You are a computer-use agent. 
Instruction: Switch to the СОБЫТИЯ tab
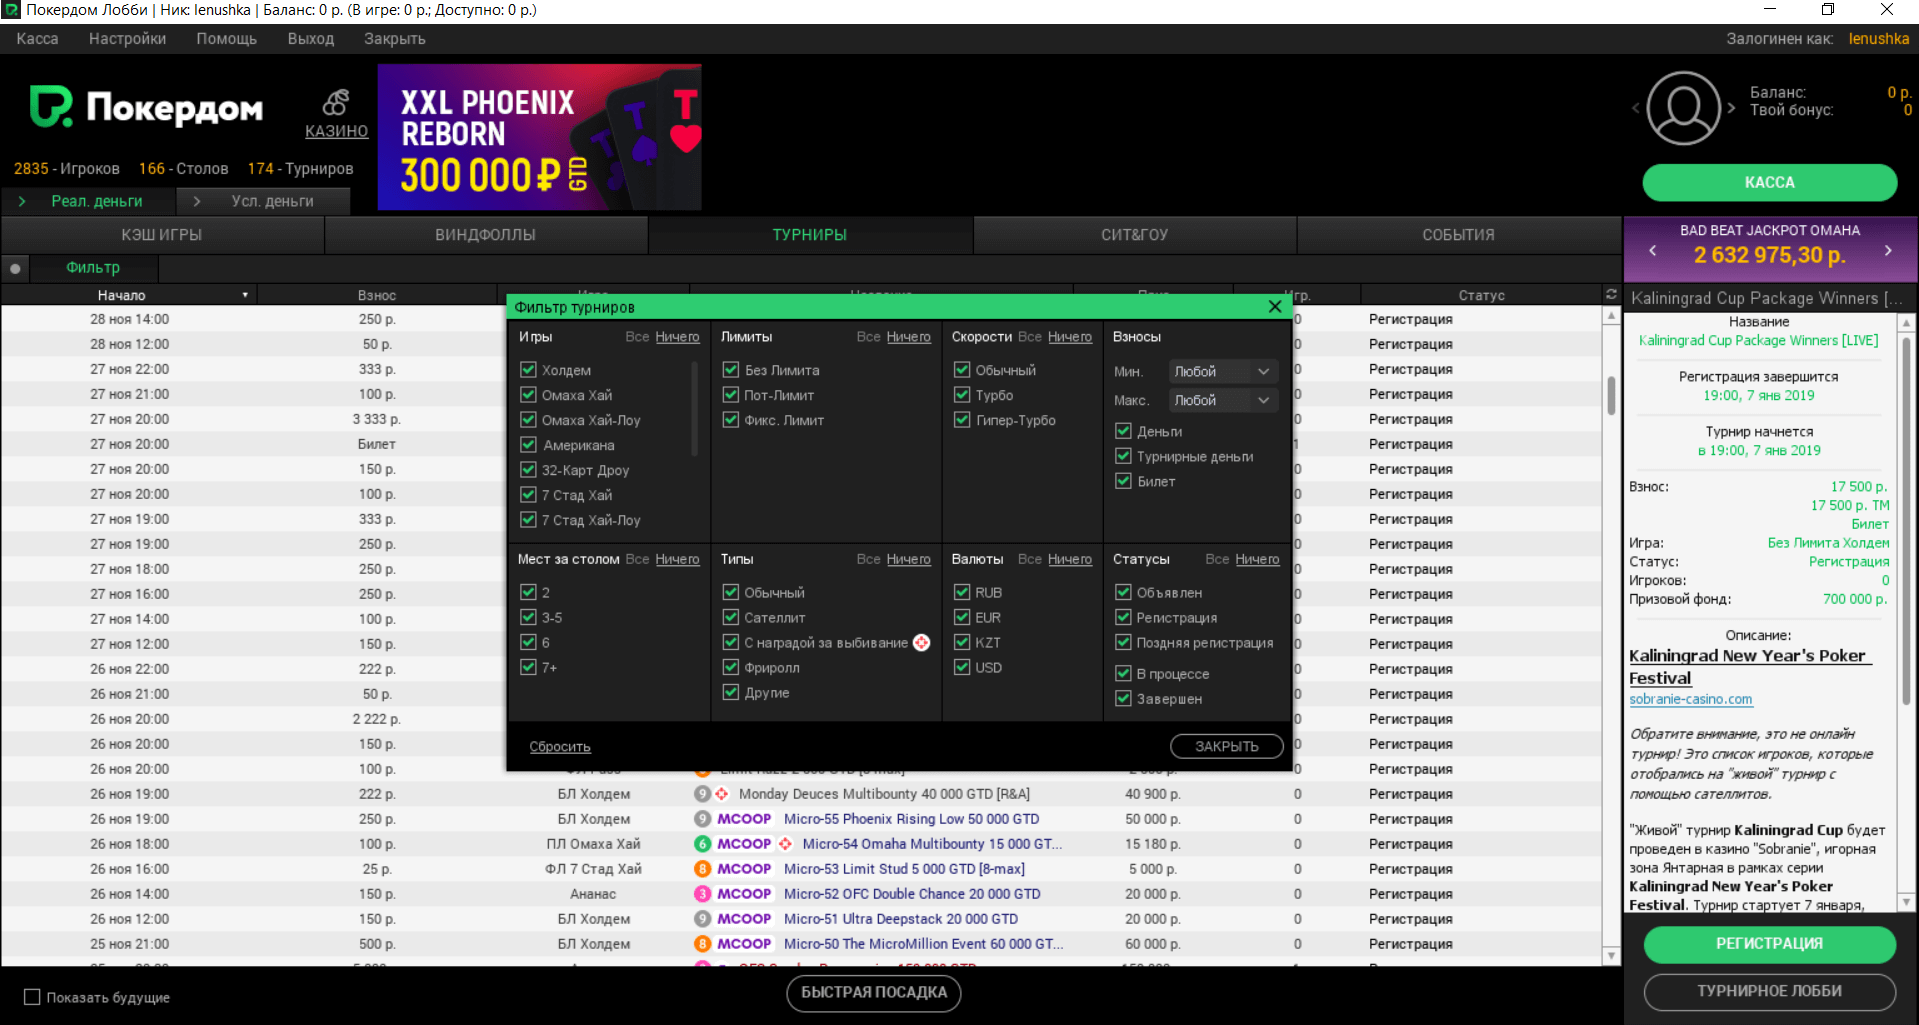pos(1458,235)
